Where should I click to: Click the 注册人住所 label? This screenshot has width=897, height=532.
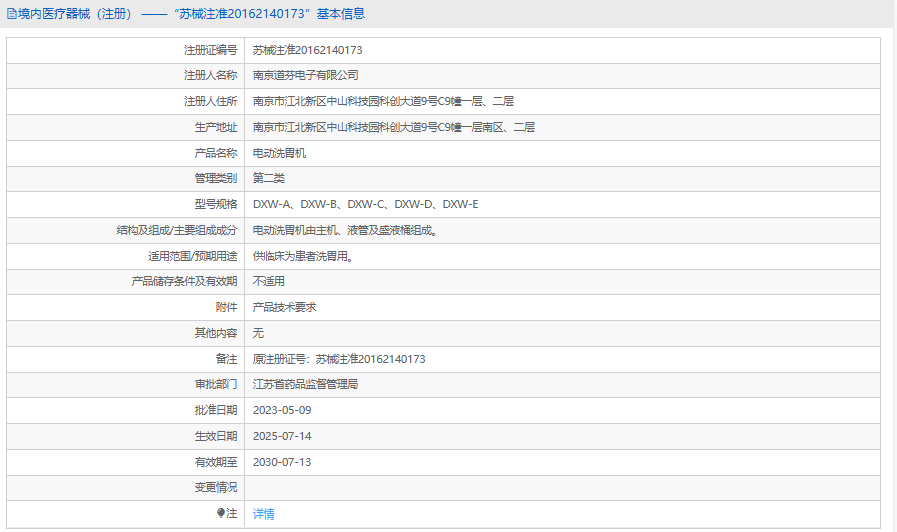(211, 101)
